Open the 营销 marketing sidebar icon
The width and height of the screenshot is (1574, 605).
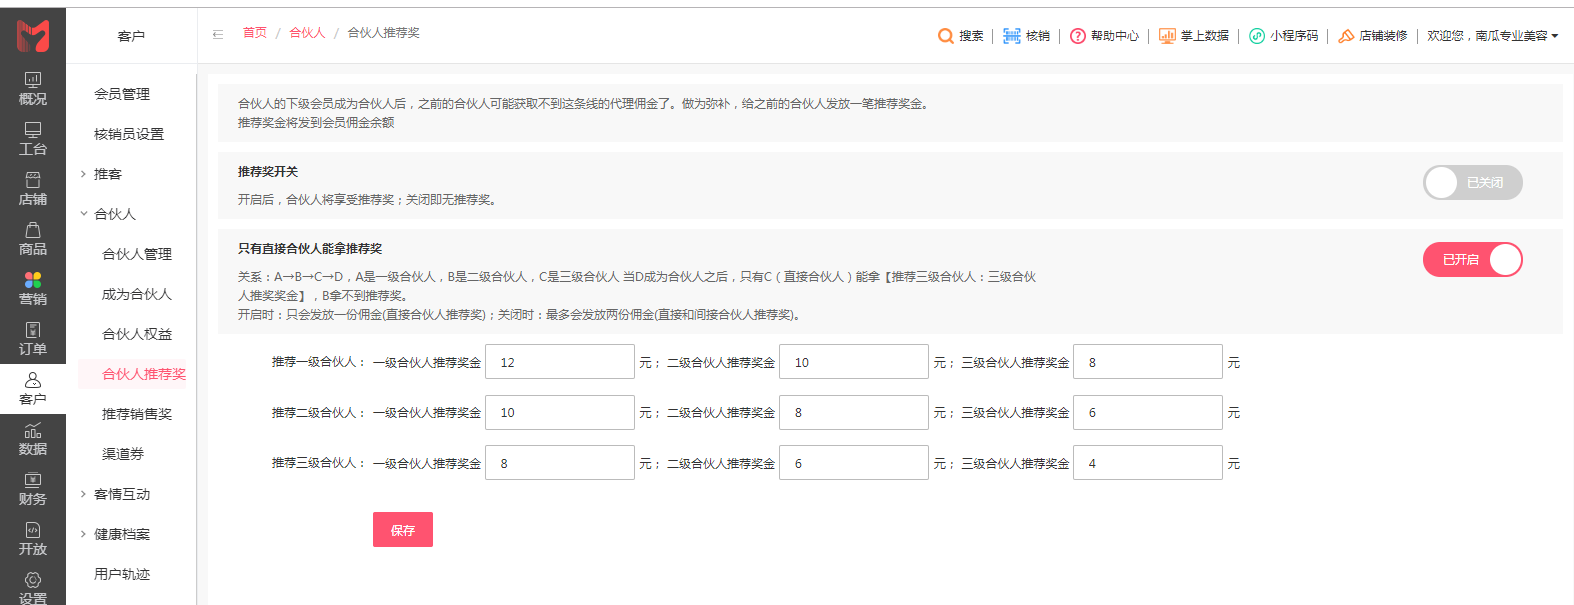point(33,289)
